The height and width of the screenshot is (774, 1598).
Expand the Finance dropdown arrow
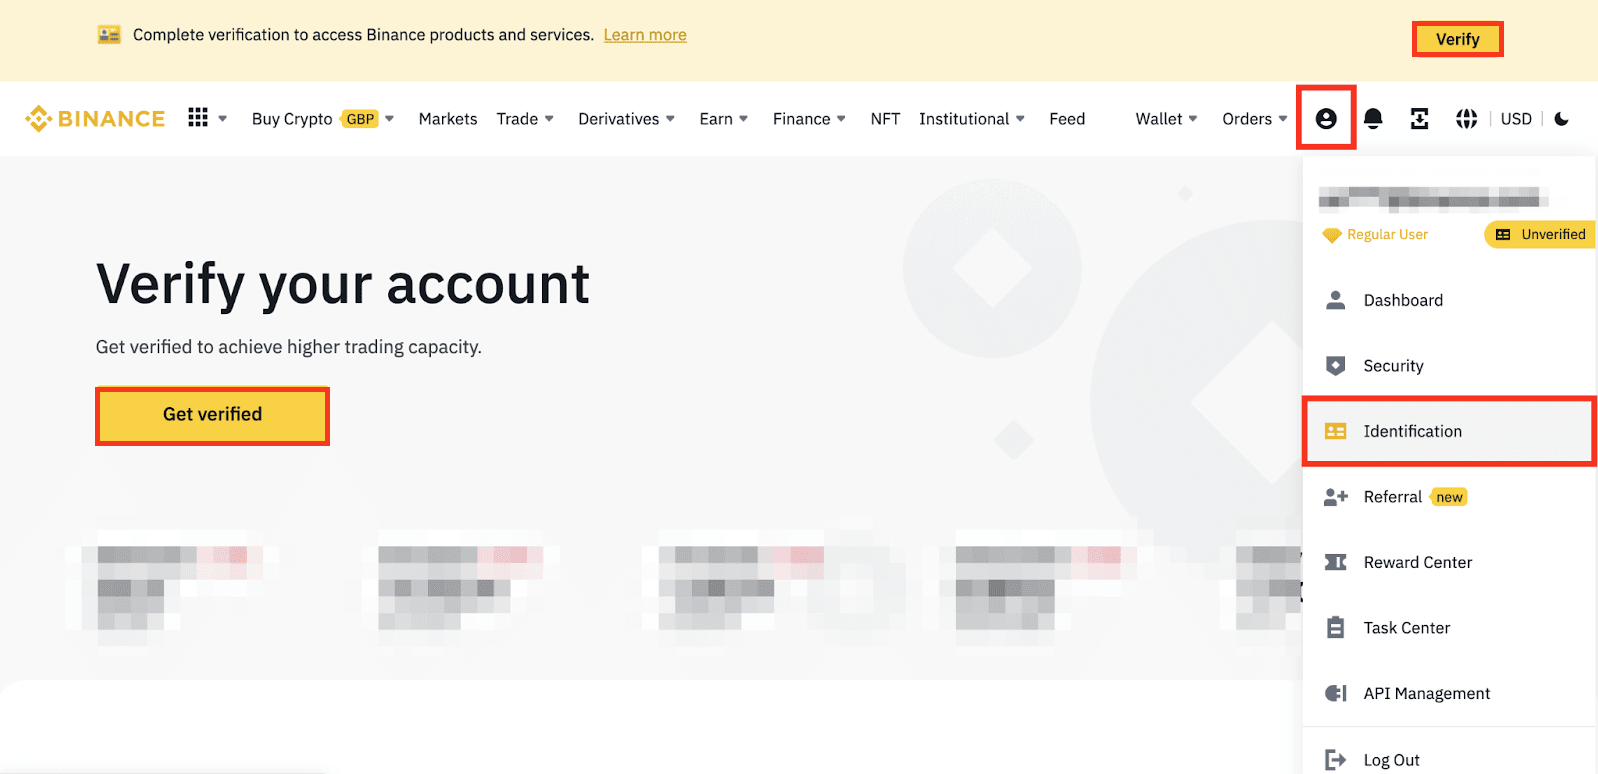tap(841, 119)
